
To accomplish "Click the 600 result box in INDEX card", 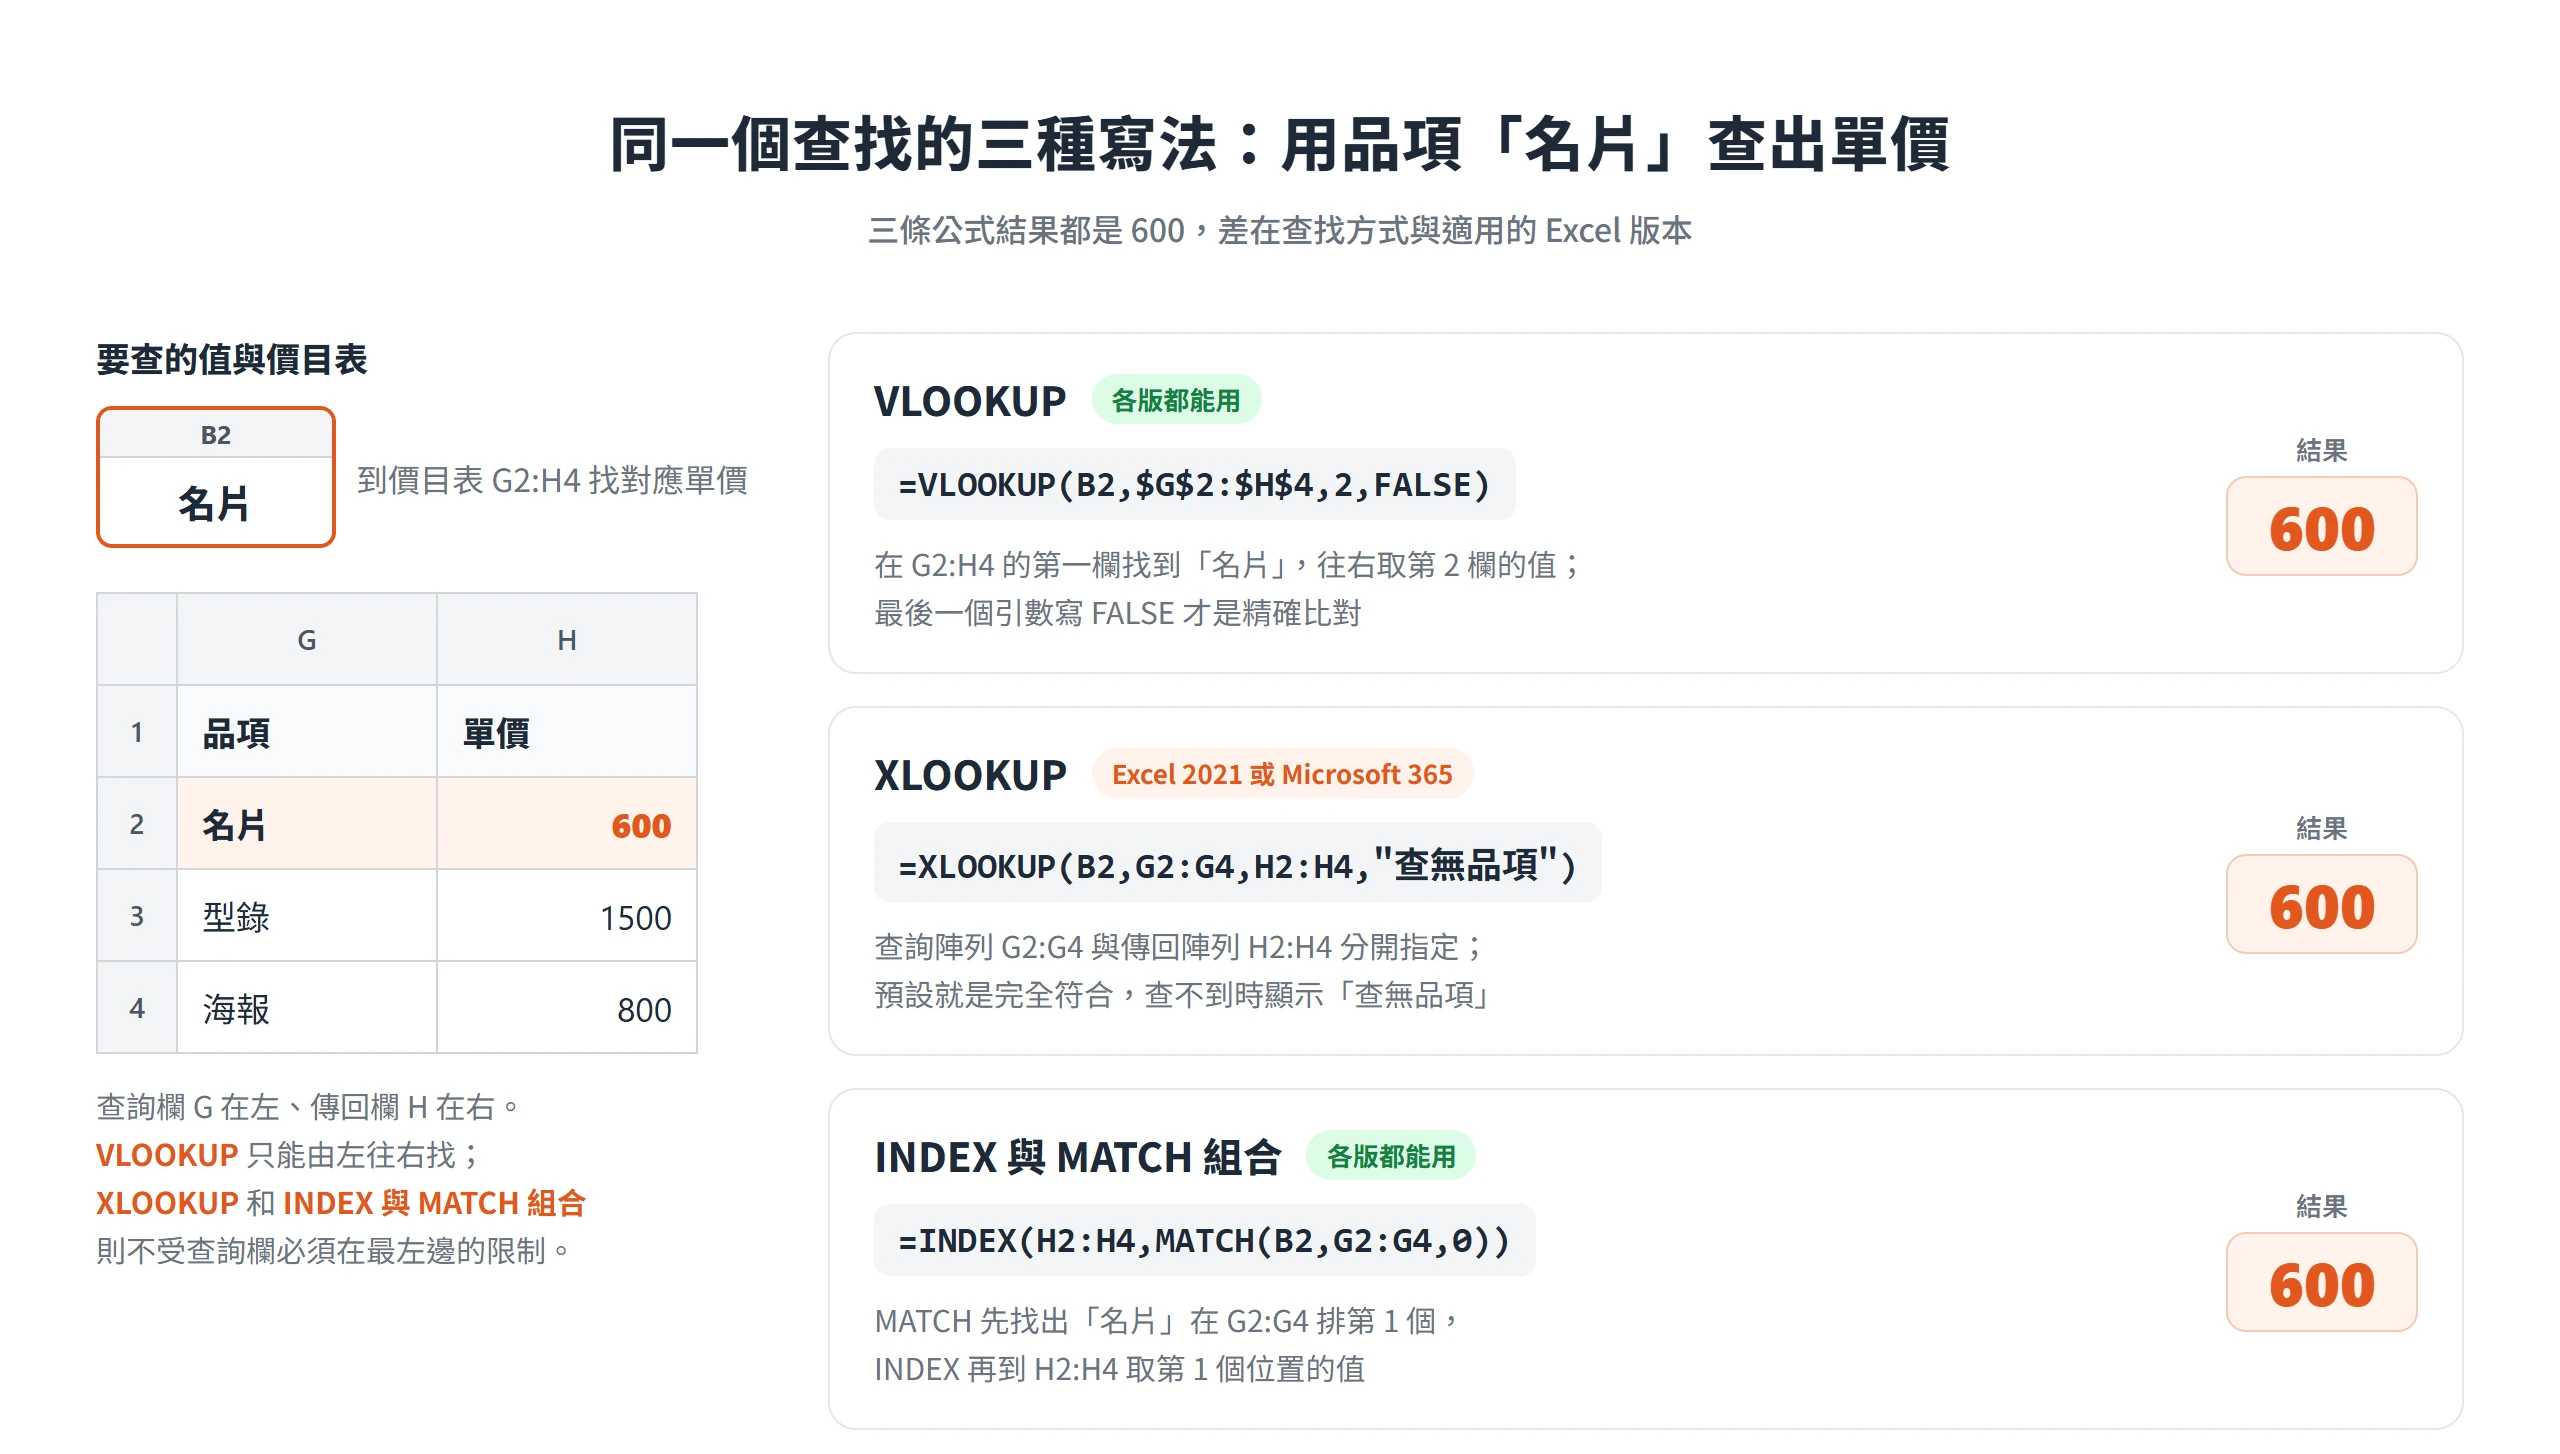I will [x=2321, y=1283].
